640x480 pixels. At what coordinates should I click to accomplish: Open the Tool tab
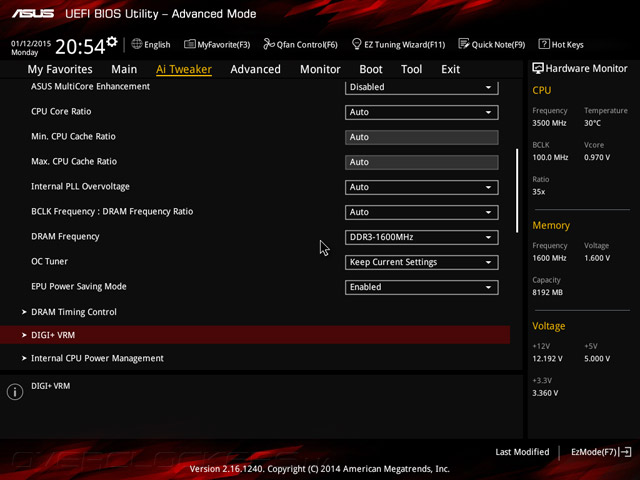[411, 69]
